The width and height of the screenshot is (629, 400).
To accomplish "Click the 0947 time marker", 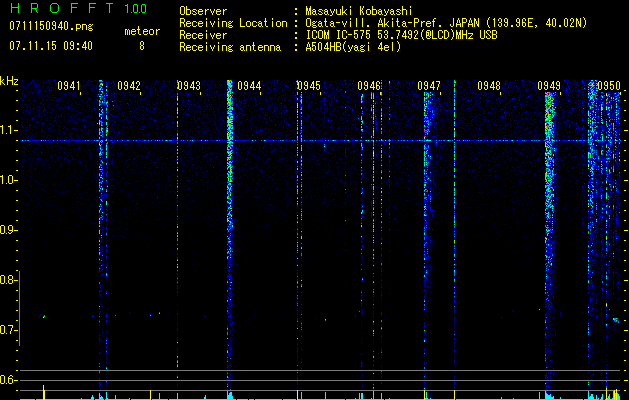I will click(x=429, y=86).
